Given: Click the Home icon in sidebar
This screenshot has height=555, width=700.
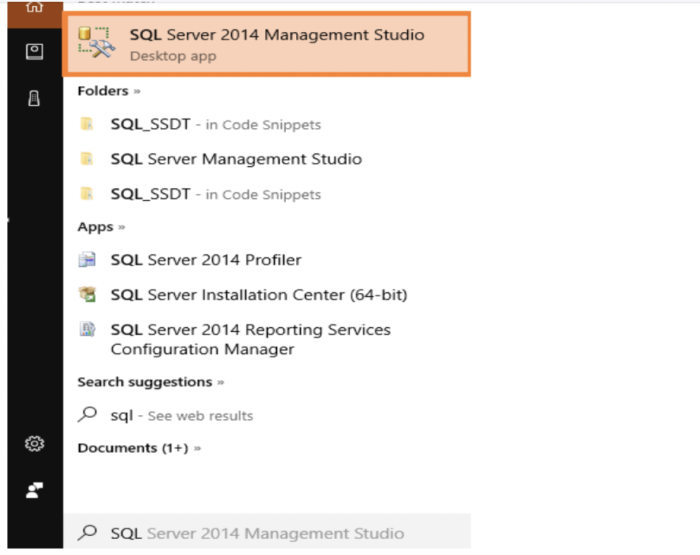Looking at the screenshot, I should tap(34, 7).
